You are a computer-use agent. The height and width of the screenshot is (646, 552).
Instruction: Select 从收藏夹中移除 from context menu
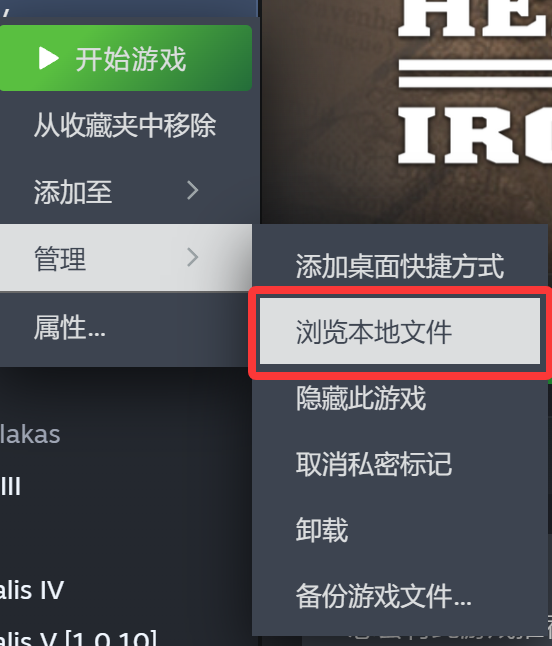pyautogui.click(x=126, y=125)
